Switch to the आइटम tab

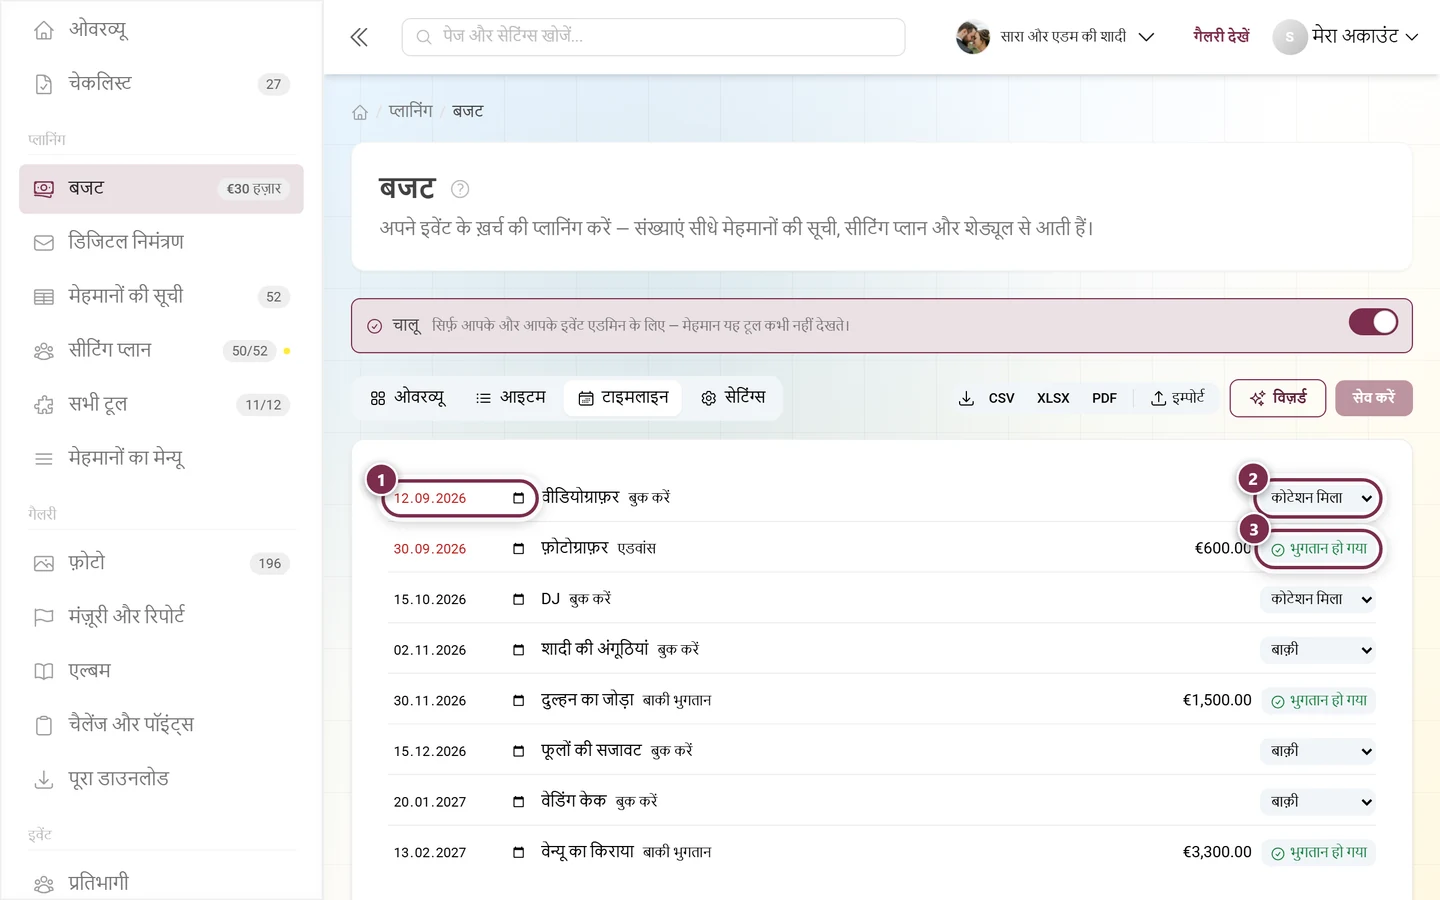(x=511, y=398)
